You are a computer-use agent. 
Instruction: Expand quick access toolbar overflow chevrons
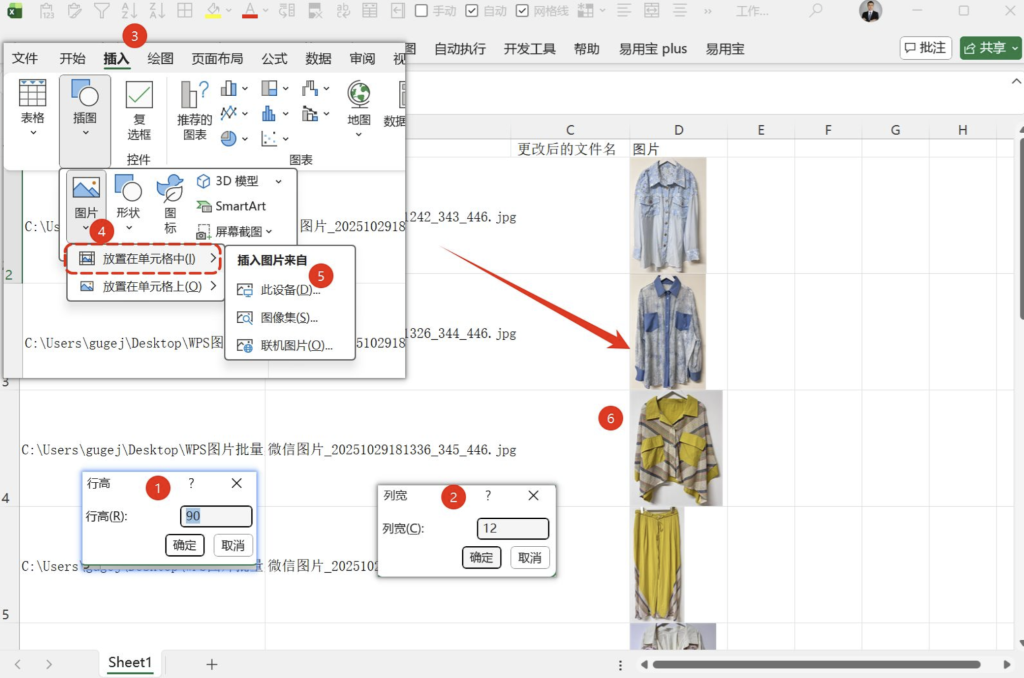(708, 11)
